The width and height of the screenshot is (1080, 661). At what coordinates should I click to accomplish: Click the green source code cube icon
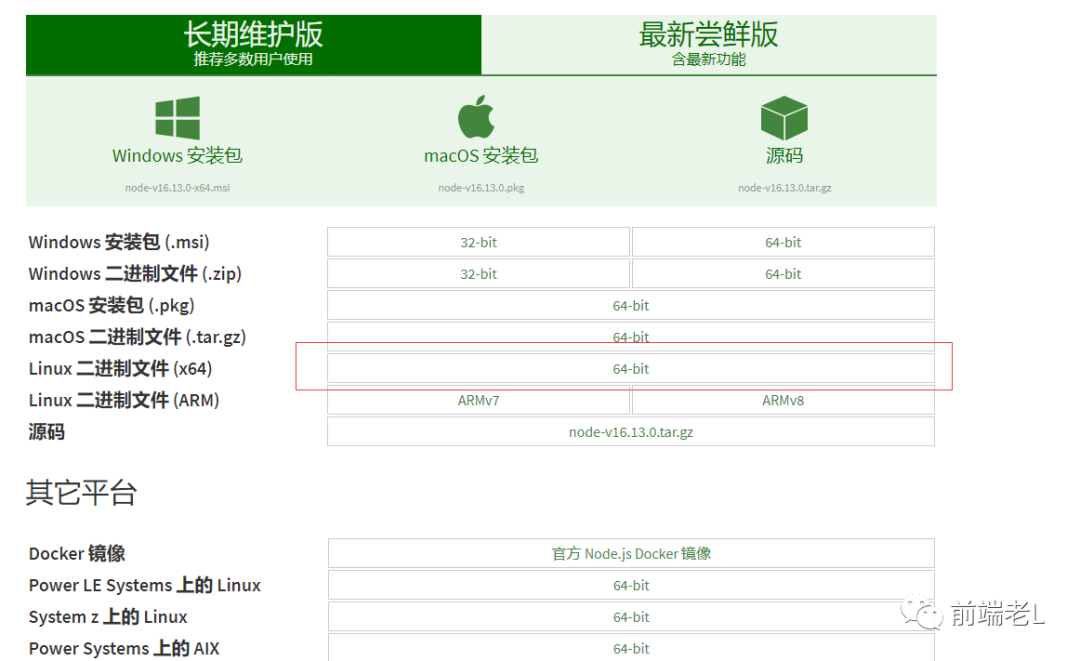pyautogui.click(x=784, y=118)
